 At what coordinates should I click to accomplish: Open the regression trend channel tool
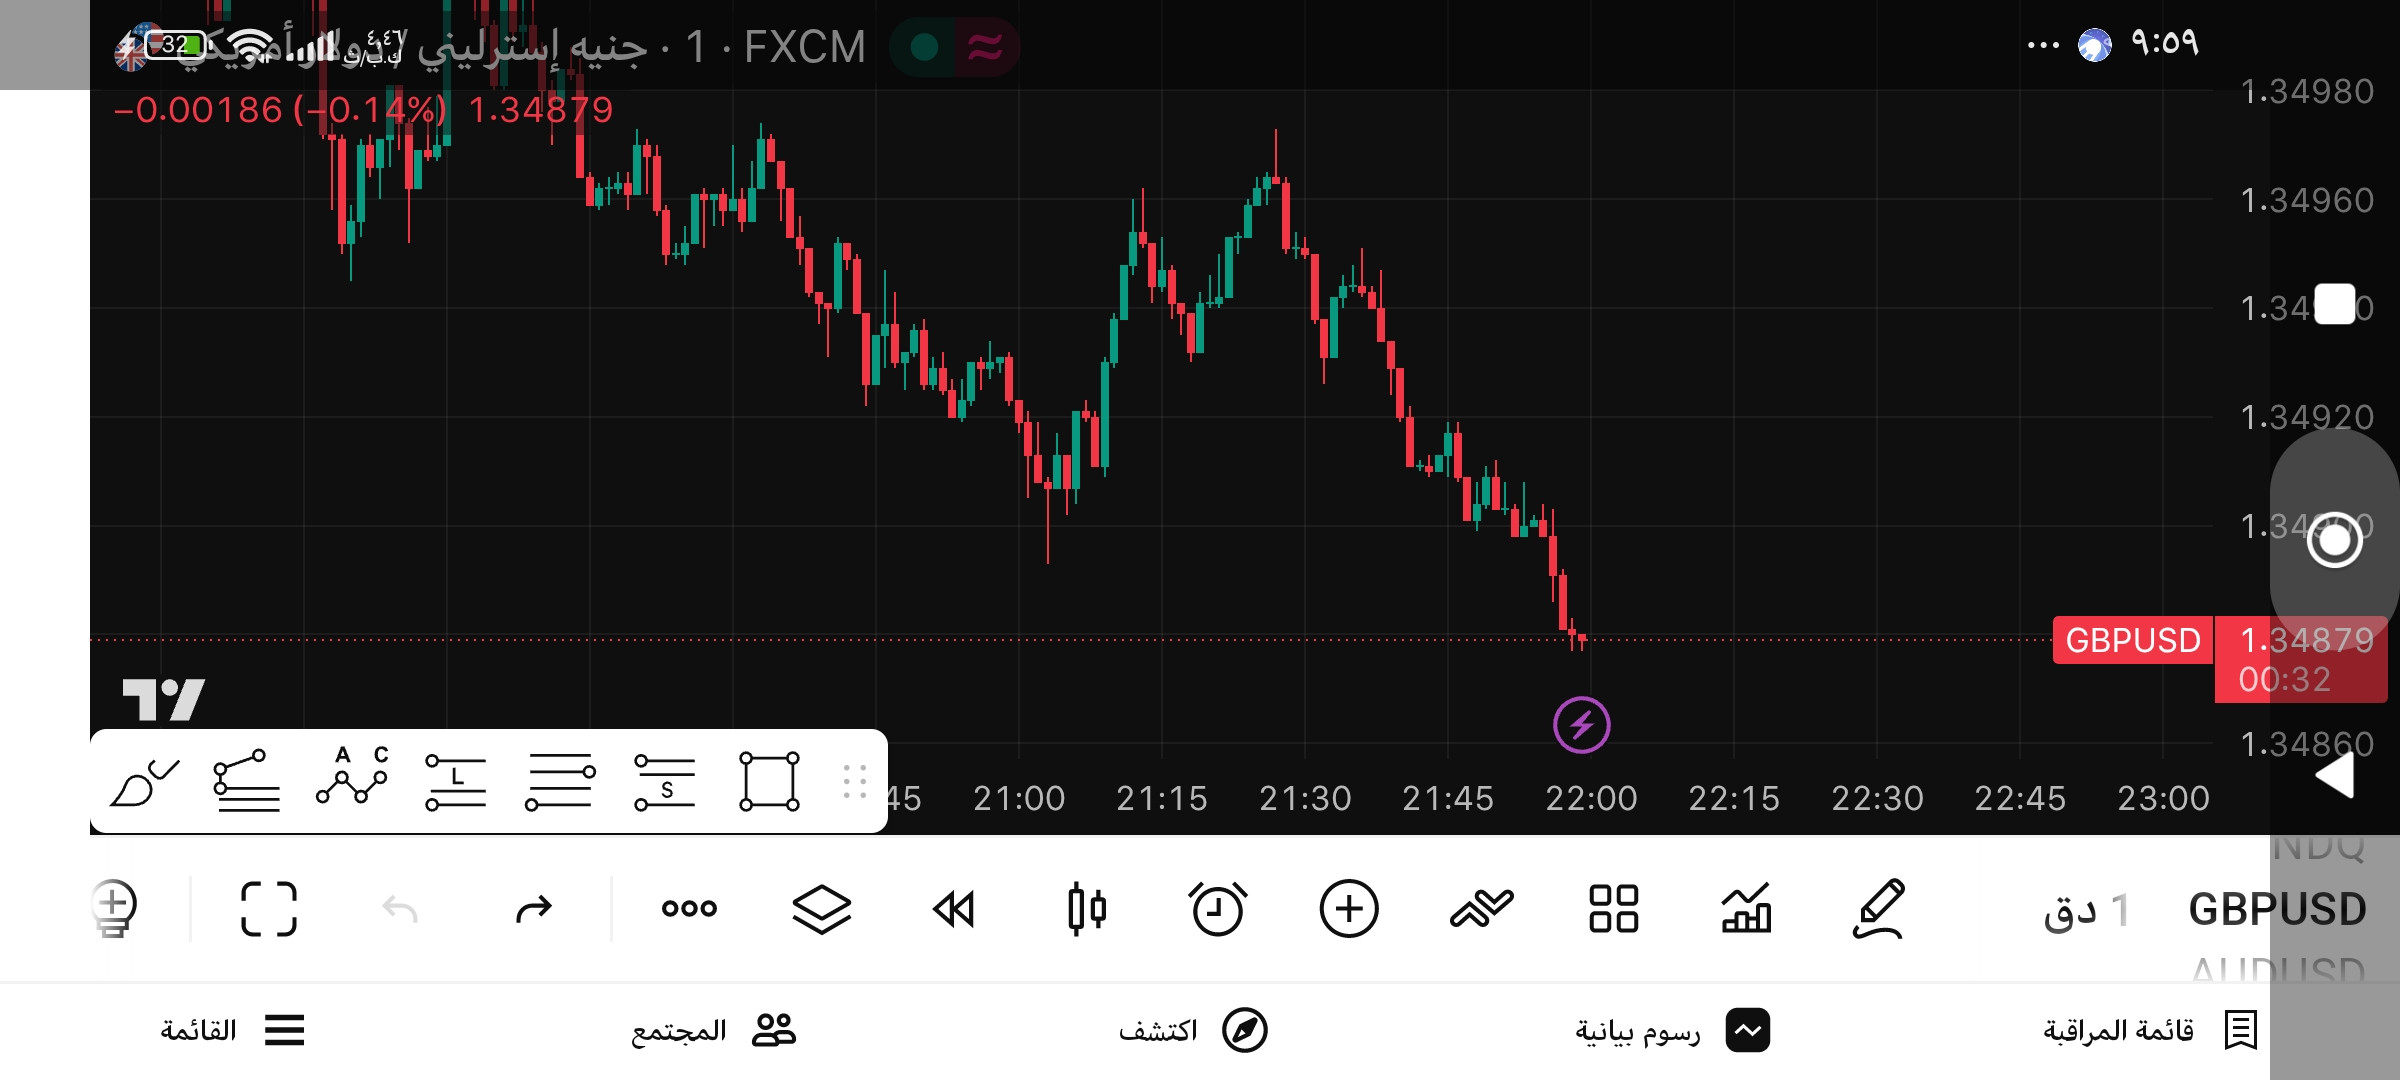[x=246, y=781]
